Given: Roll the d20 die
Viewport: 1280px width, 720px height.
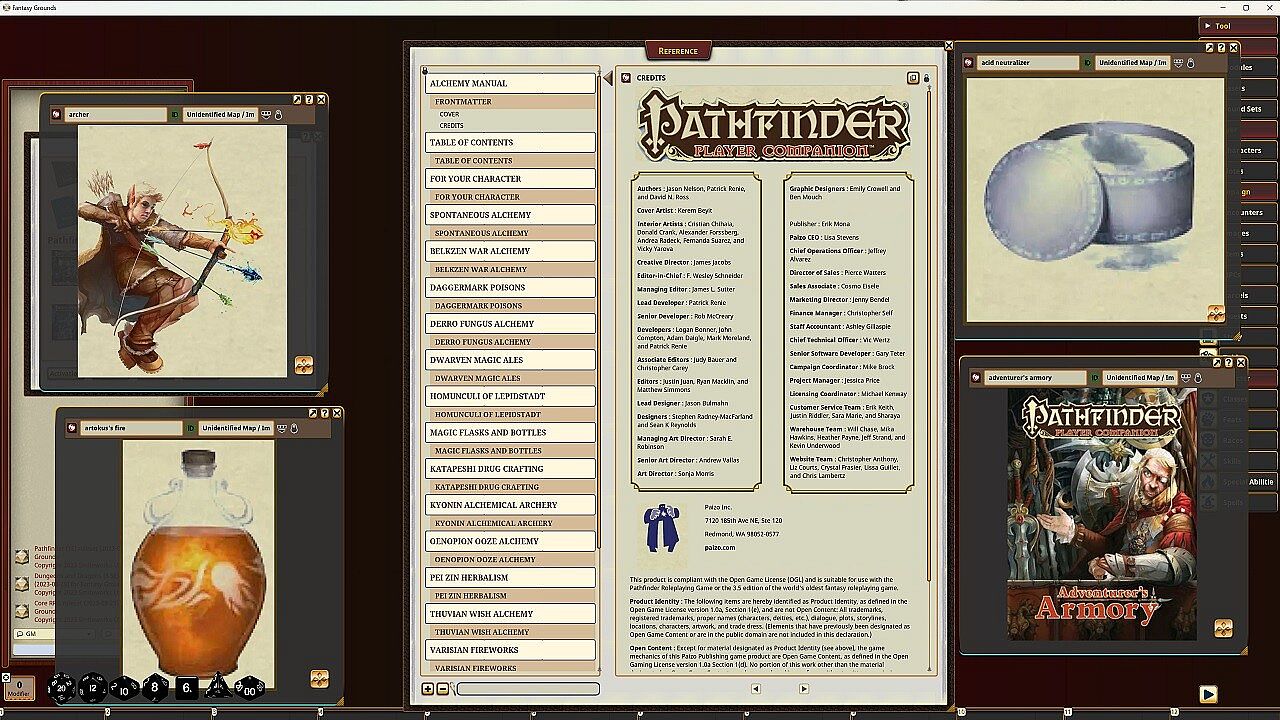Looking at the screenshot, I should click(62, 688).
